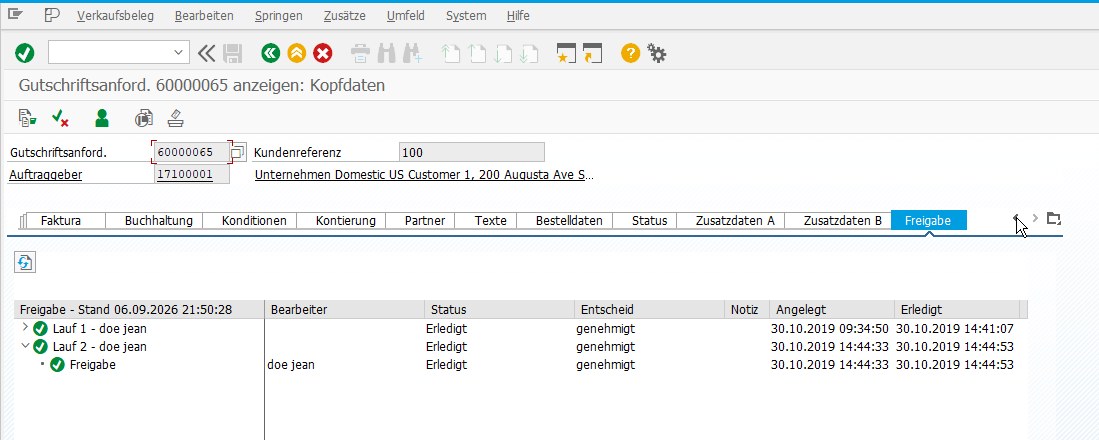Click the Find binoculars icon
Screen dimensions: 1099x440
(x=386, y=53)
